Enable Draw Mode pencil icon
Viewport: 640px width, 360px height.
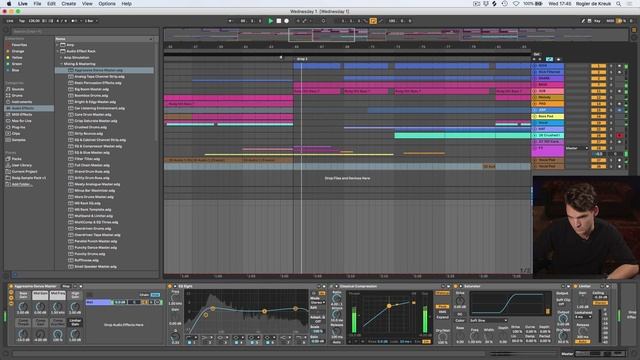[x=583, y=21]
